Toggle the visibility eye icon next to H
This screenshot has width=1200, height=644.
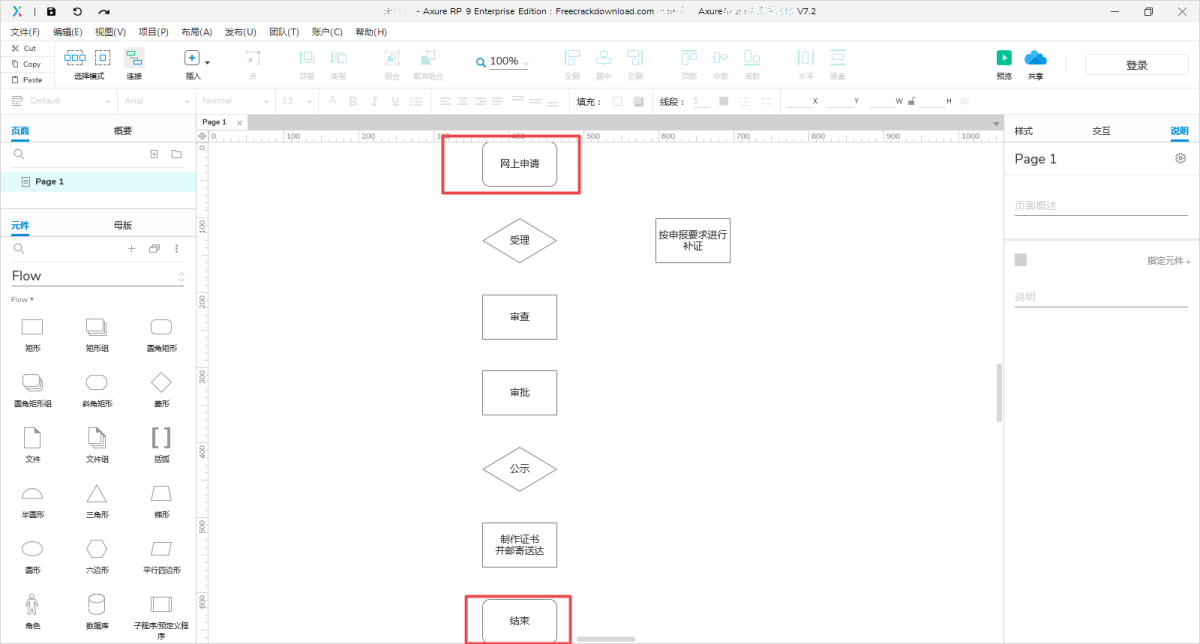coord(963,101)
